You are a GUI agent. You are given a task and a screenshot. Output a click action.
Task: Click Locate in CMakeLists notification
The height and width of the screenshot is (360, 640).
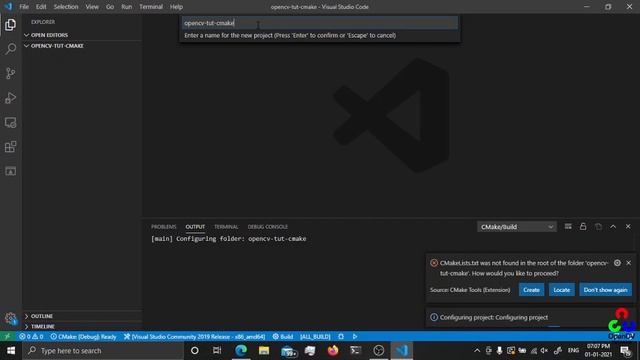(562, 290)
